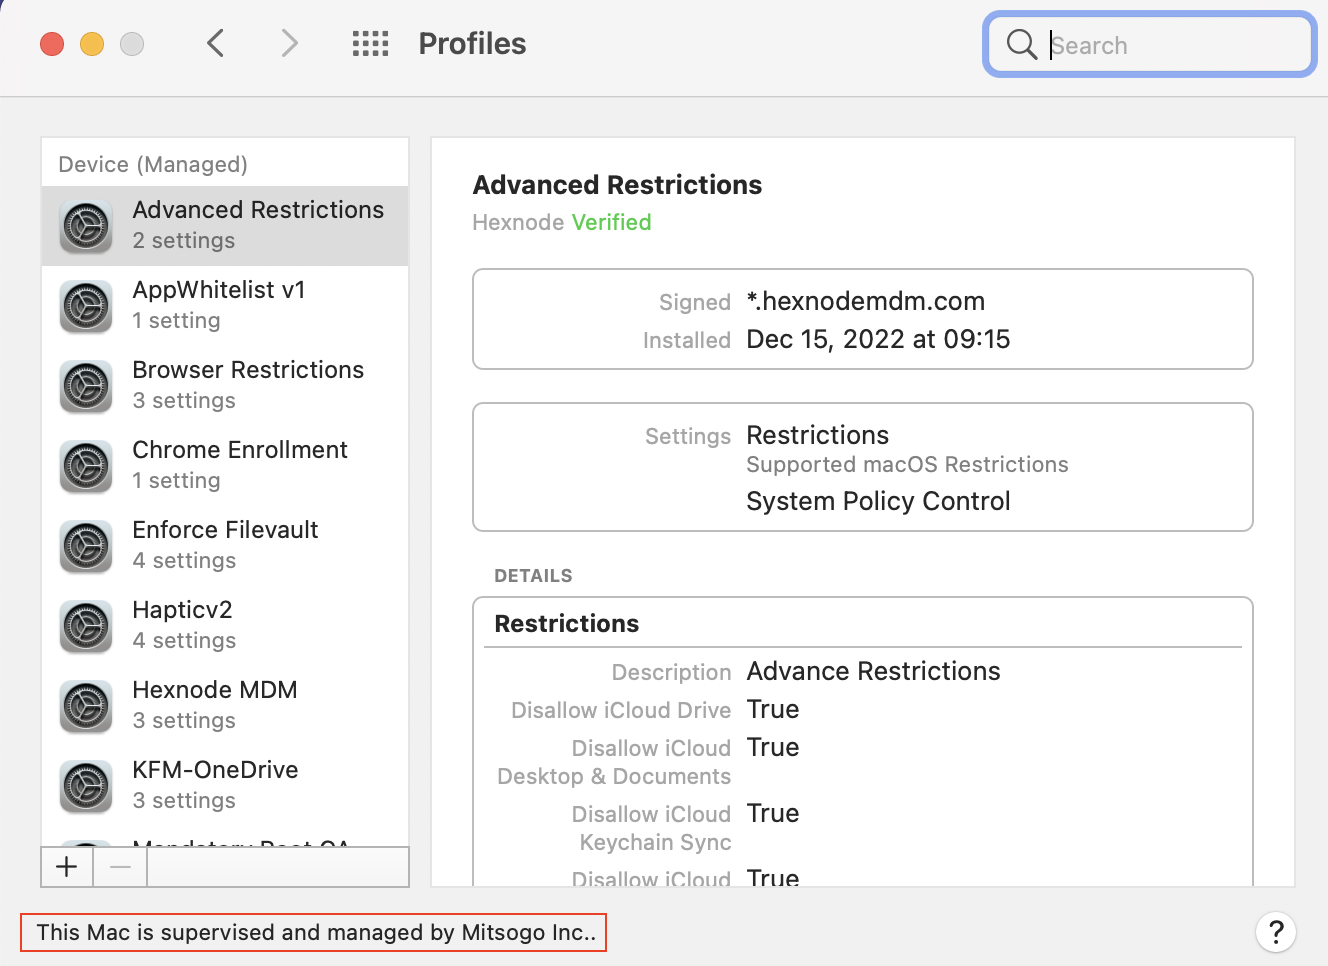Select Hexnode MDM profile
The image size is (1328, 966).
tap(225, 706)
